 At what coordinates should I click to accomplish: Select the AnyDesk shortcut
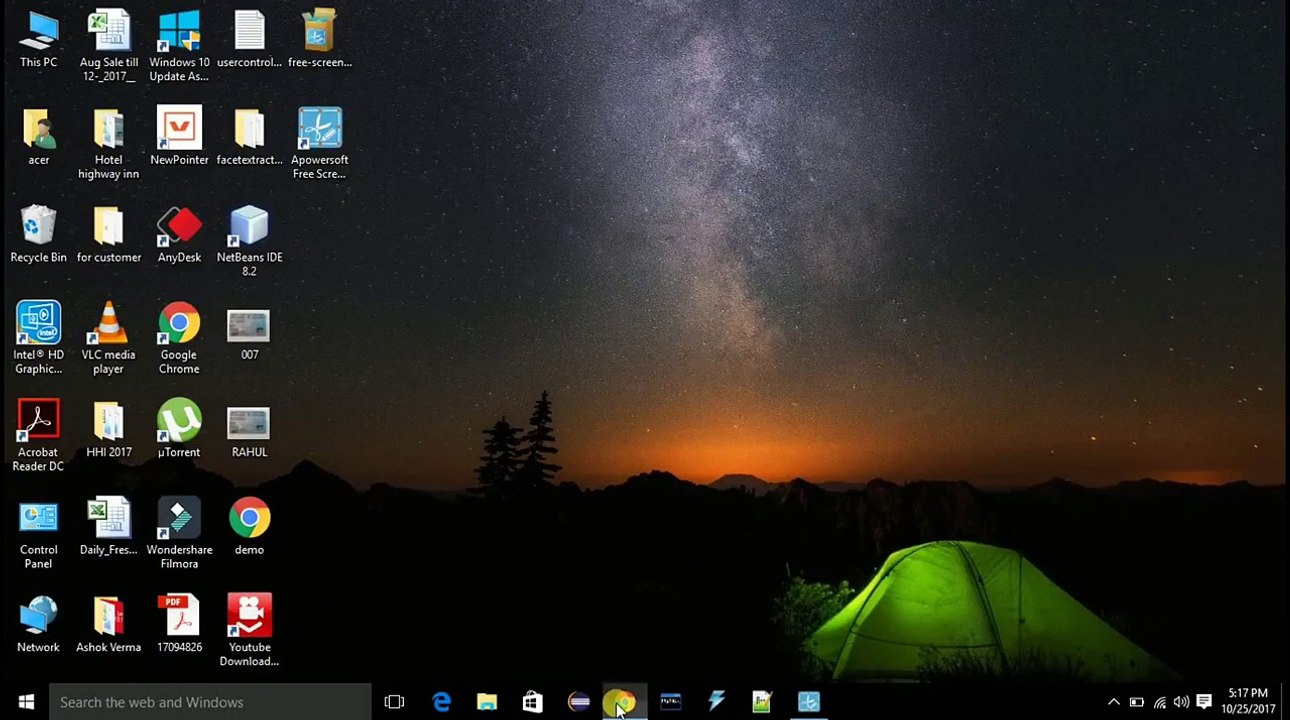[x=179, y=234]
